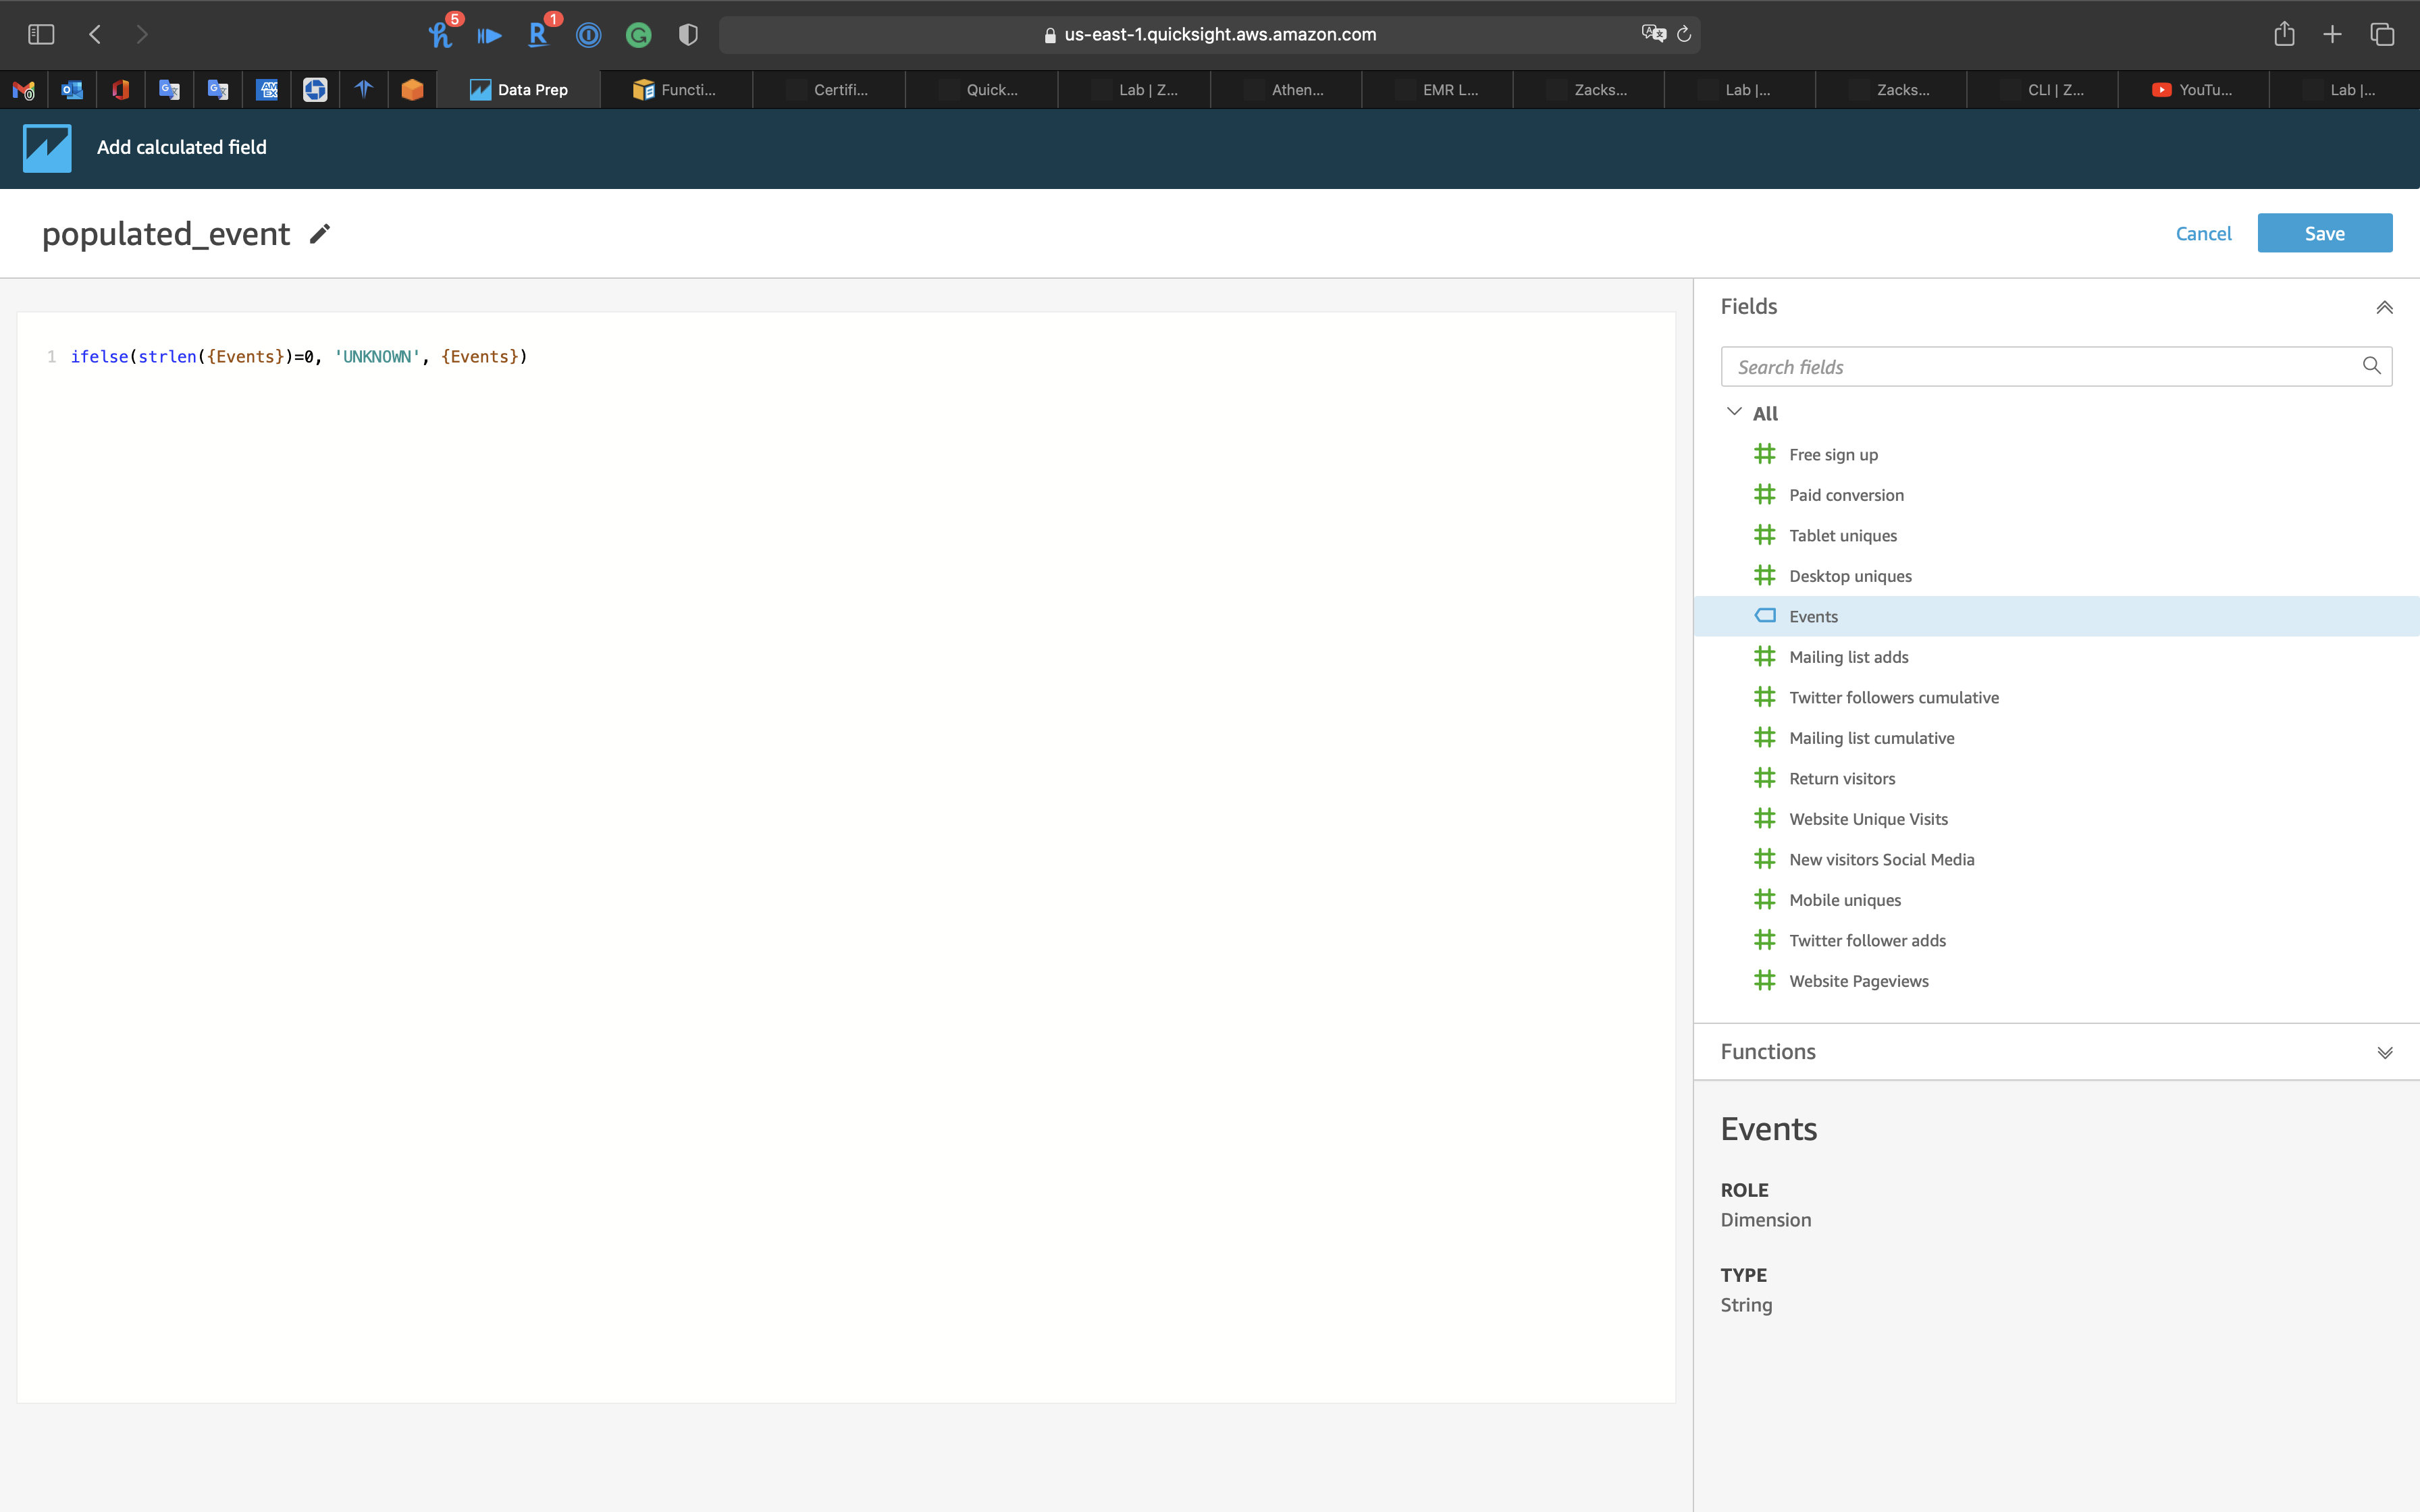Click the Save button
This screenshot has height=1512, width=2420.
coord(2324,233)
